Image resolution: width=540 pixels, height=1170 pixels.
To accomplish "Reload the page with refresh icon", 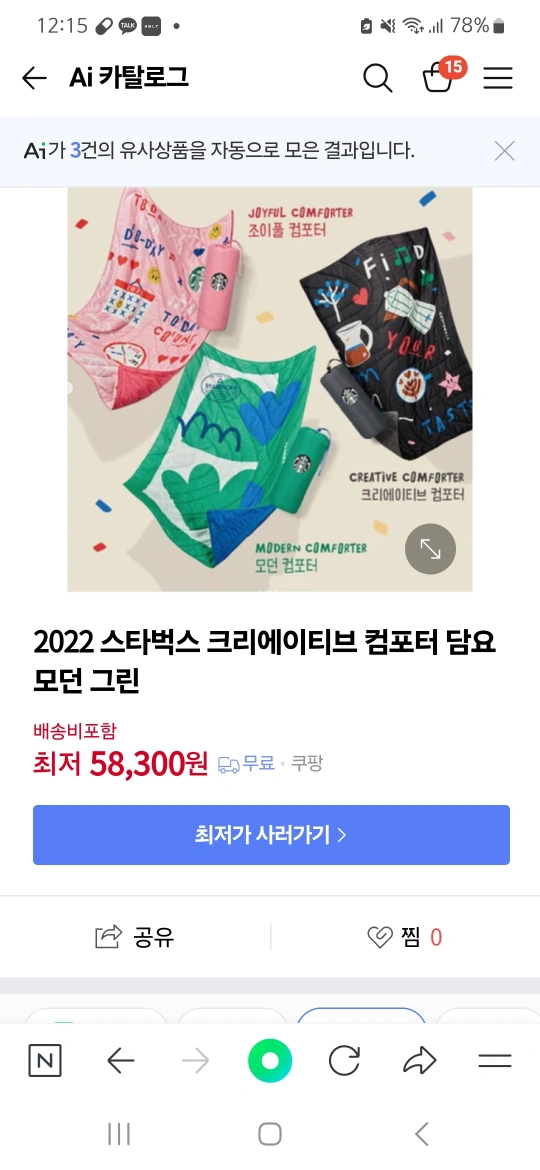I will pyautogui.click(x=345, y=1060).
